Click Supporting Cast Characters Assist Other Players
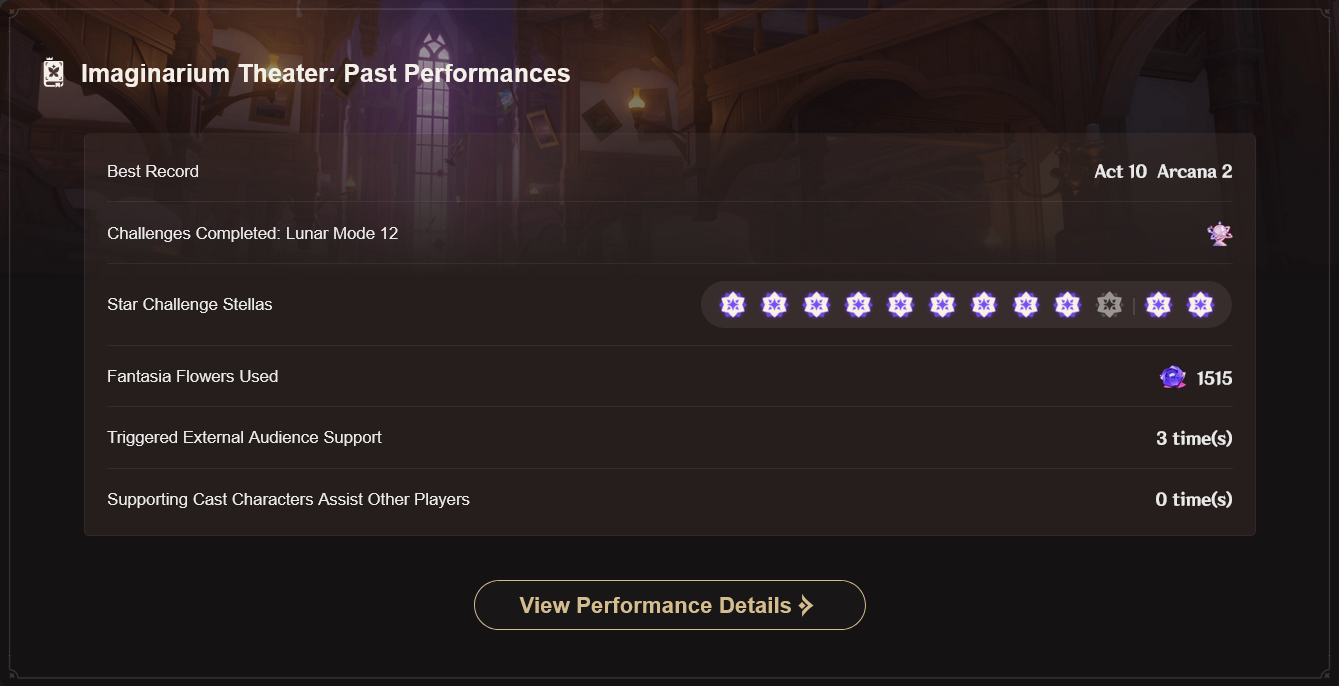 [288, 499]
